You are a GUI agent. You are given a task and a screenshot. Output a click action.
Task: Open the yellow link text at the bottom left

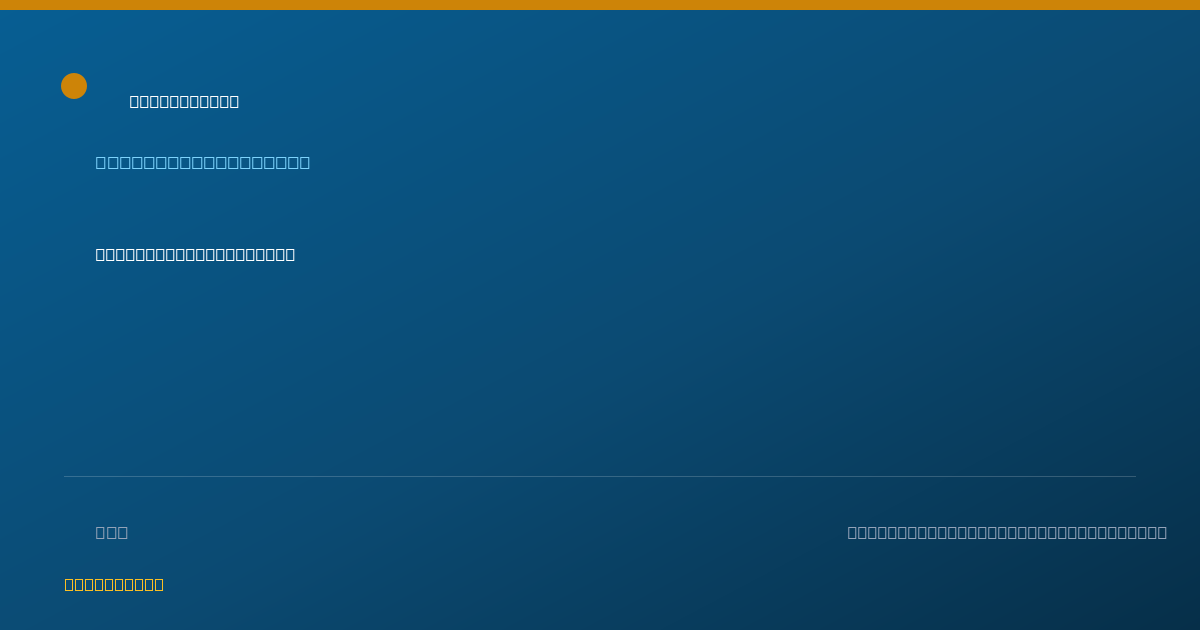pyautogui.click(x=114, y=584)
